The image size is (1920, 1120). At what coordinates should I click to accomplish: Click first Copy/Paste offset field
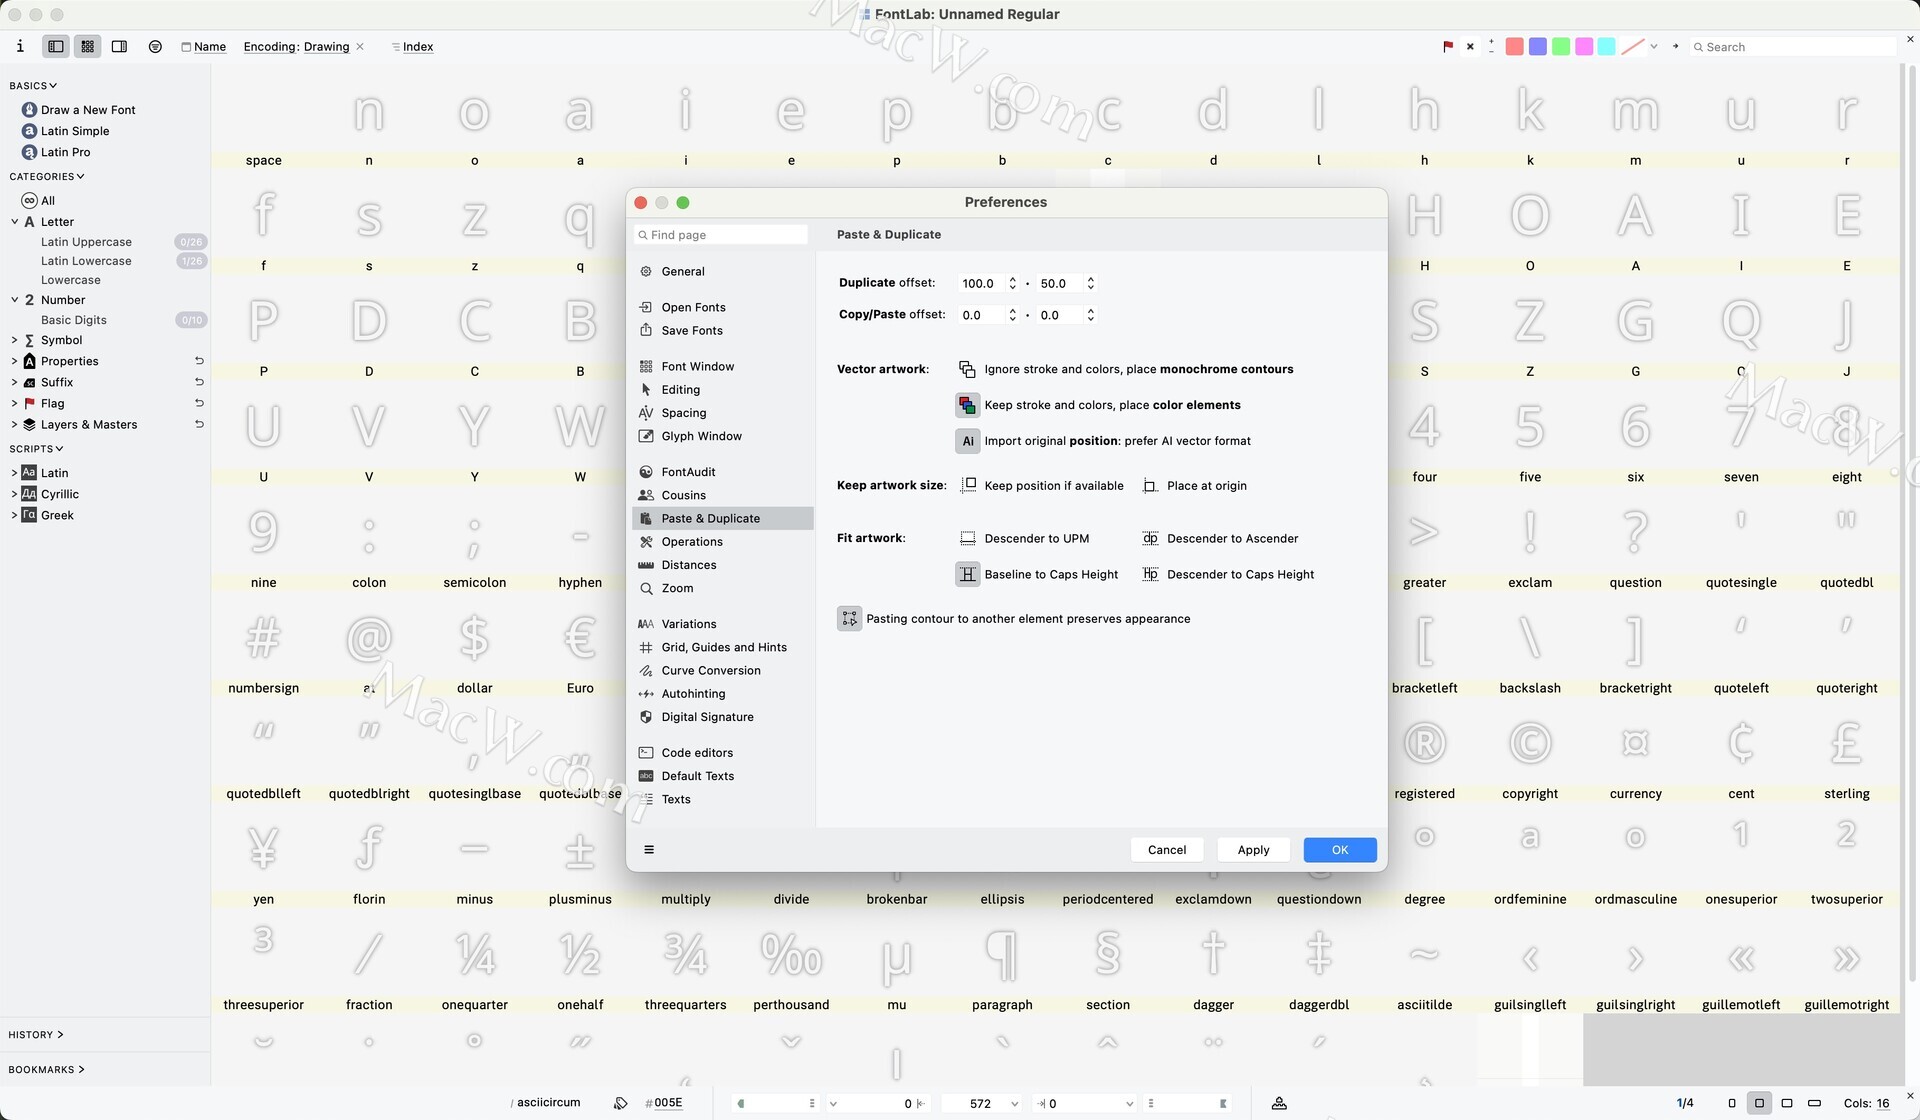coord(981,315)
